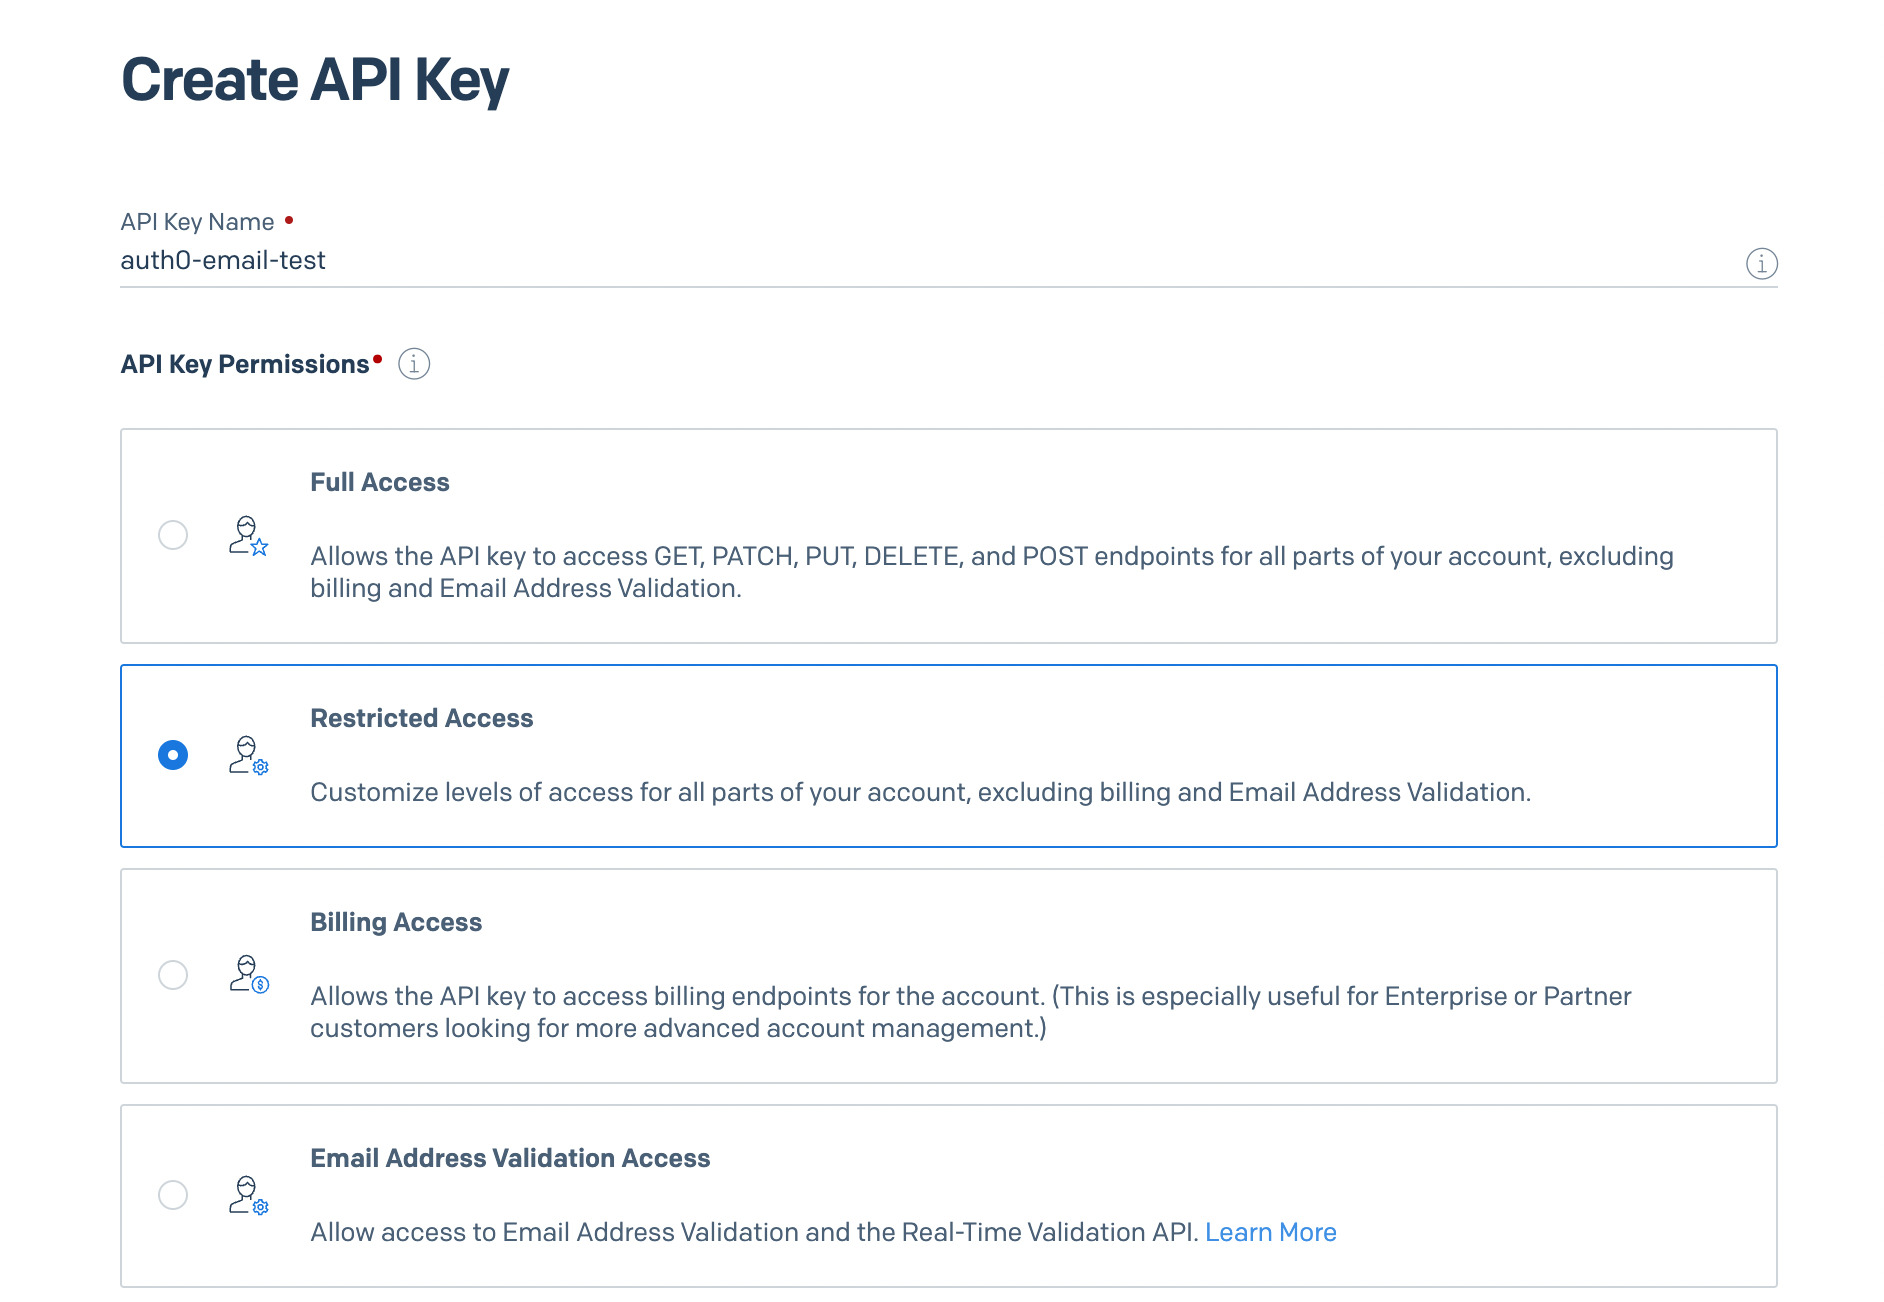
Task: Choose the Billing Access radio button
Action: point(173,976)
